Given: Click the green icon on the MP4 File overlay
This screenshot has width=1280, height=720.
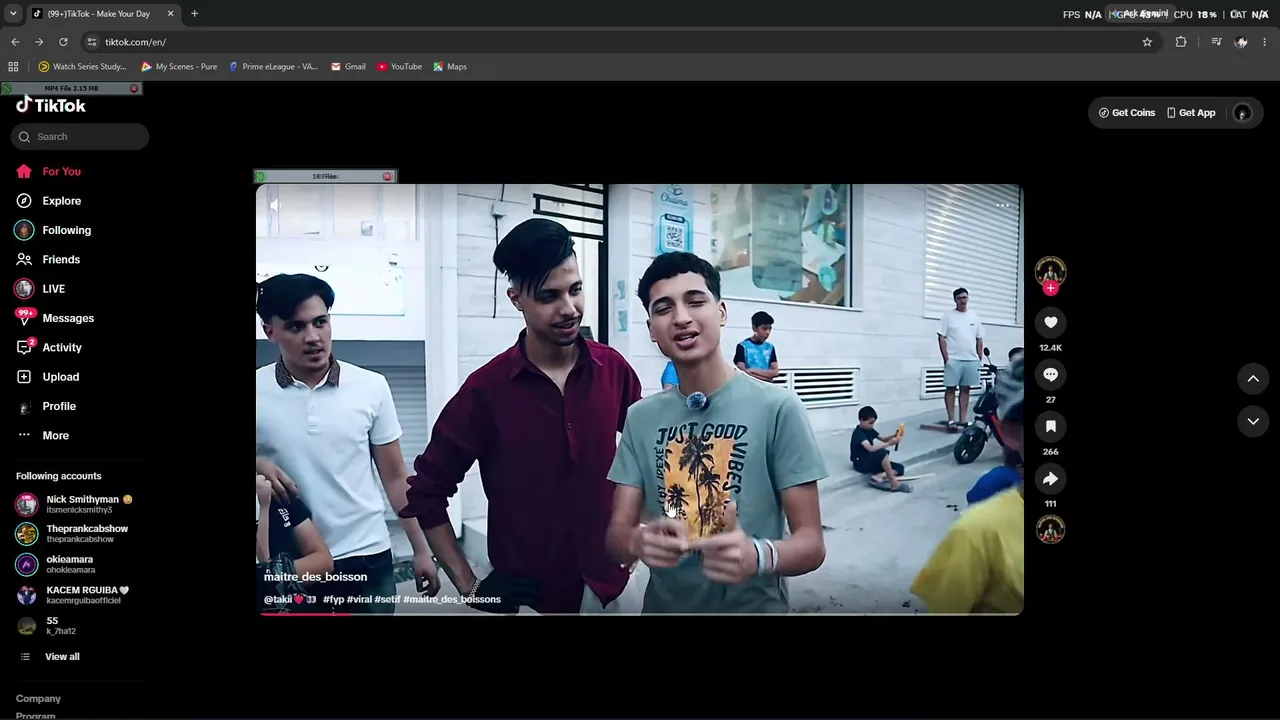Looking at the screenshot, I should tap(9, 89).
